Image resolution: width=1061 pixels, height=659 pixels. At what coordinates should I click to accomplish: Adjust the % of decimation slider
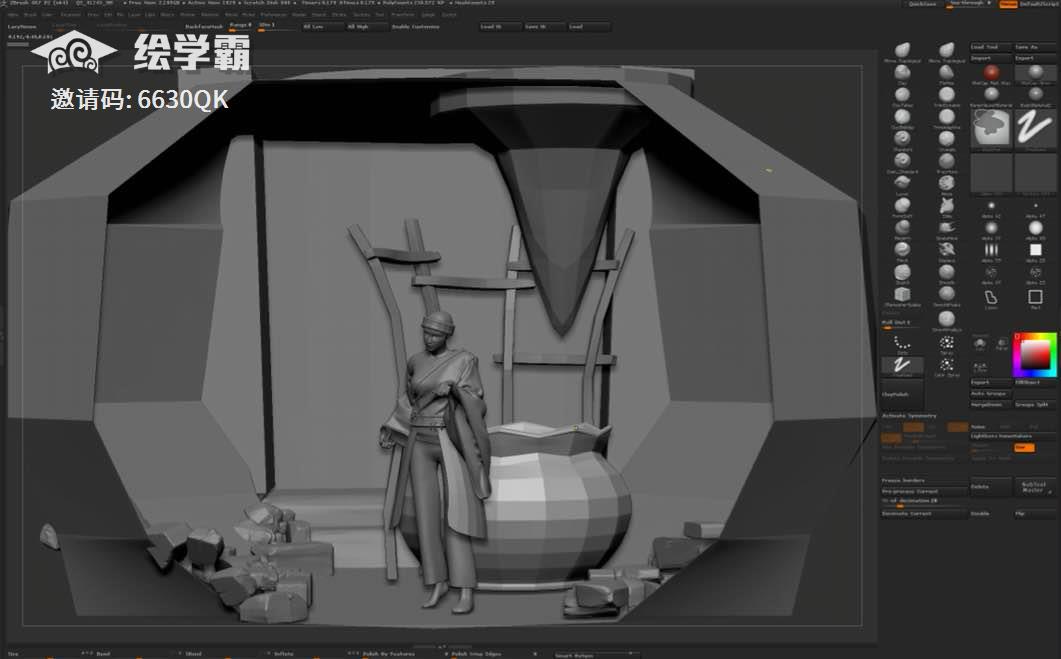click(924, 502)
